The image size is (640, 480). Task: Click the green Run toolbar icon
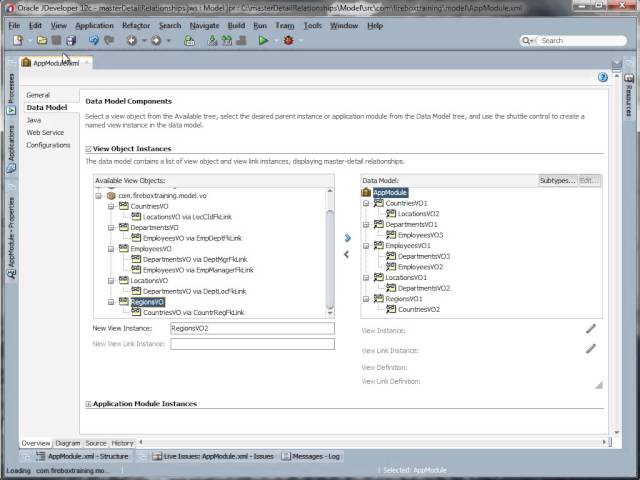point(263,40)
